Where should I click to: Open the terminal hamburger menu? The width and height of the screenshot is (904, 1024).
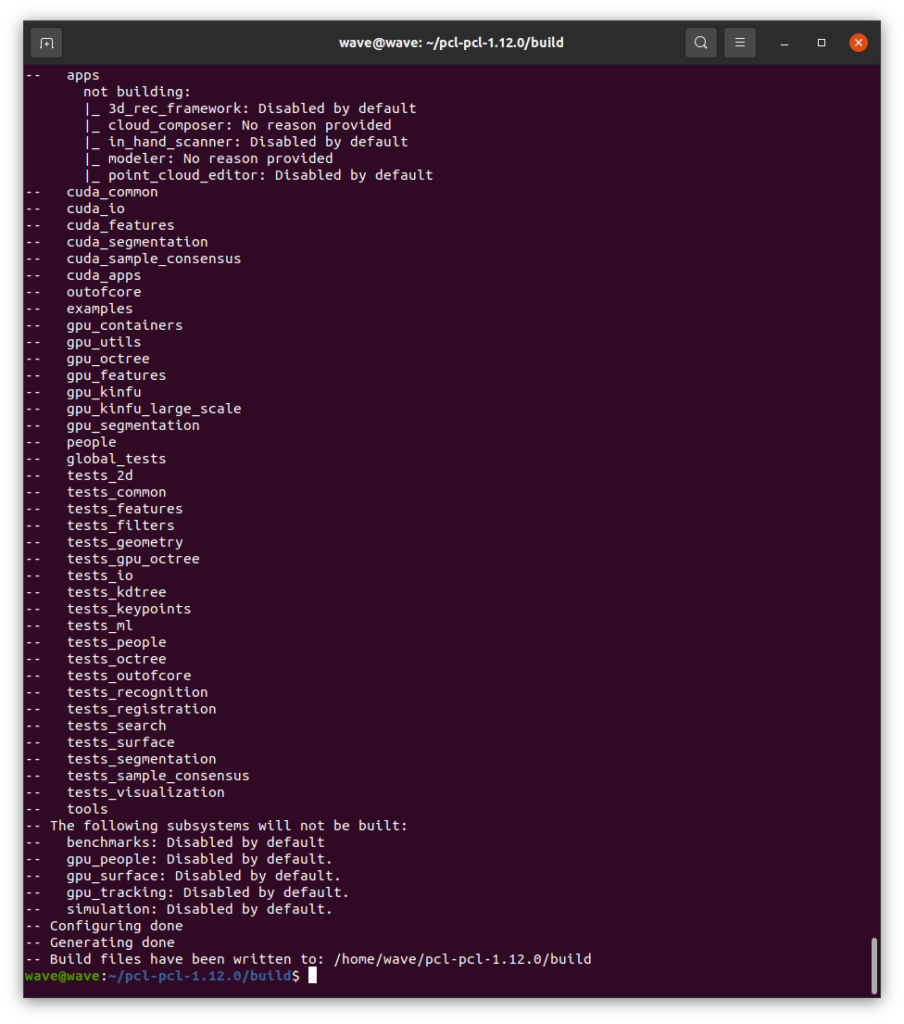tap(739, 42)
